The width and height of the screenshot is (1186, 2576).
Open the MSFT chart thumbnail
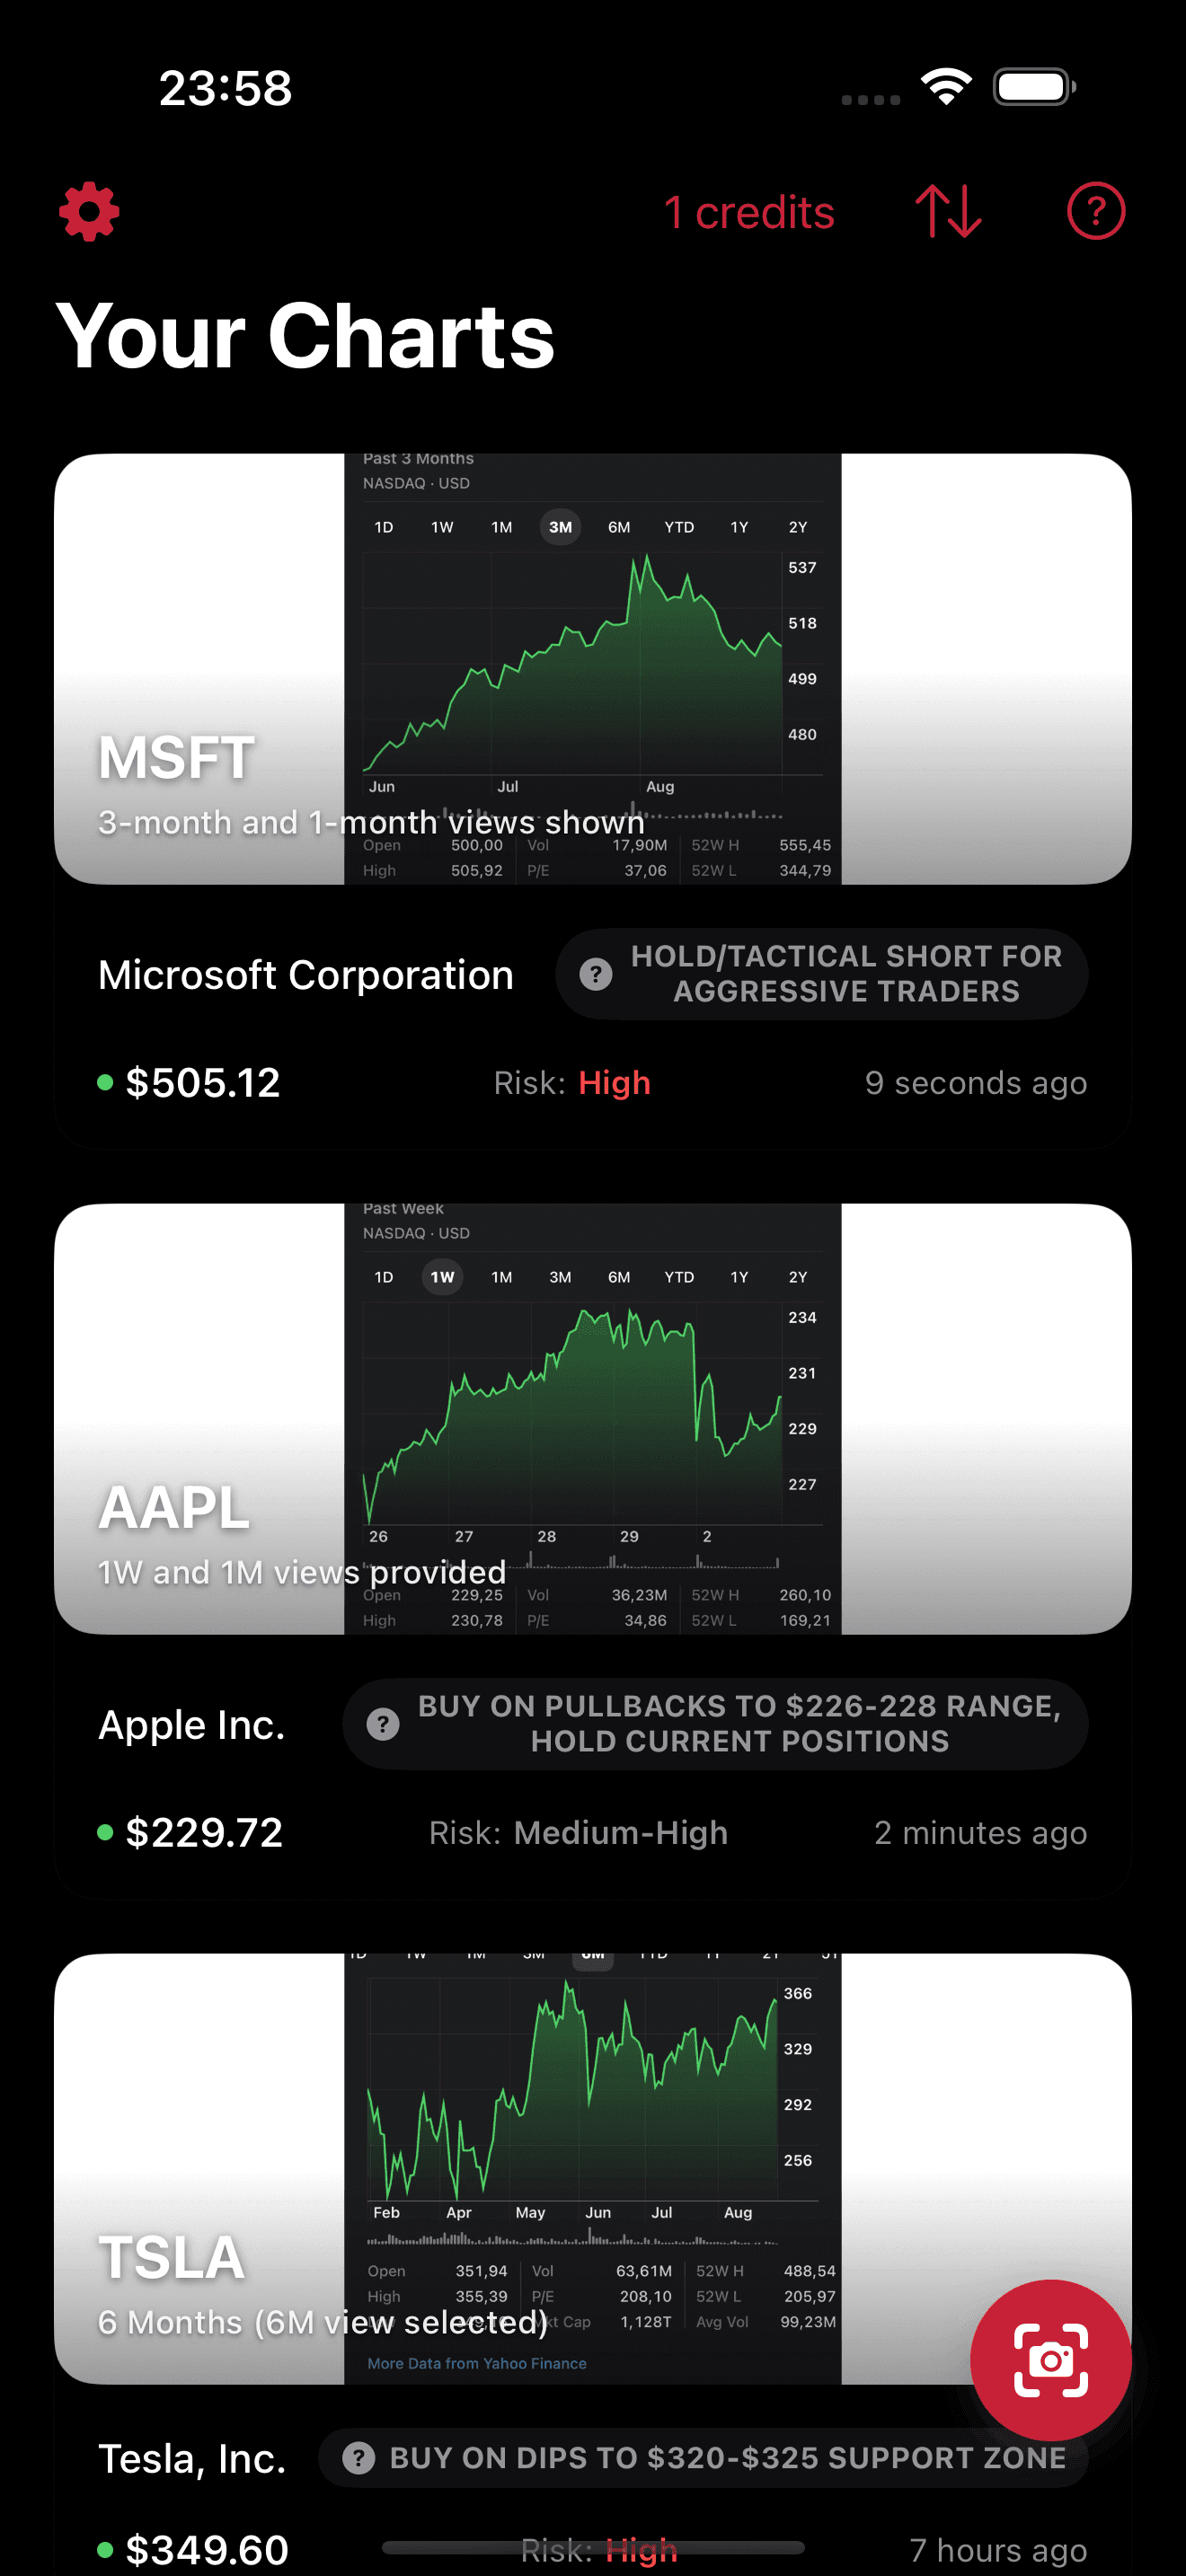tap(592, 668)
